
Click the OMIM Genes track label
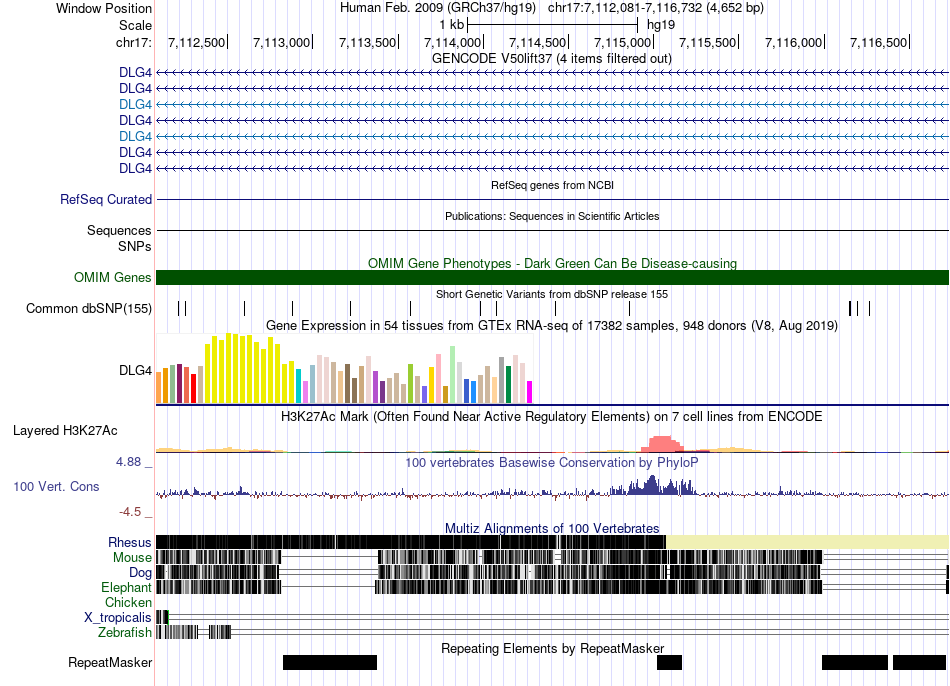pyautogui.click(x=112, y=278)
